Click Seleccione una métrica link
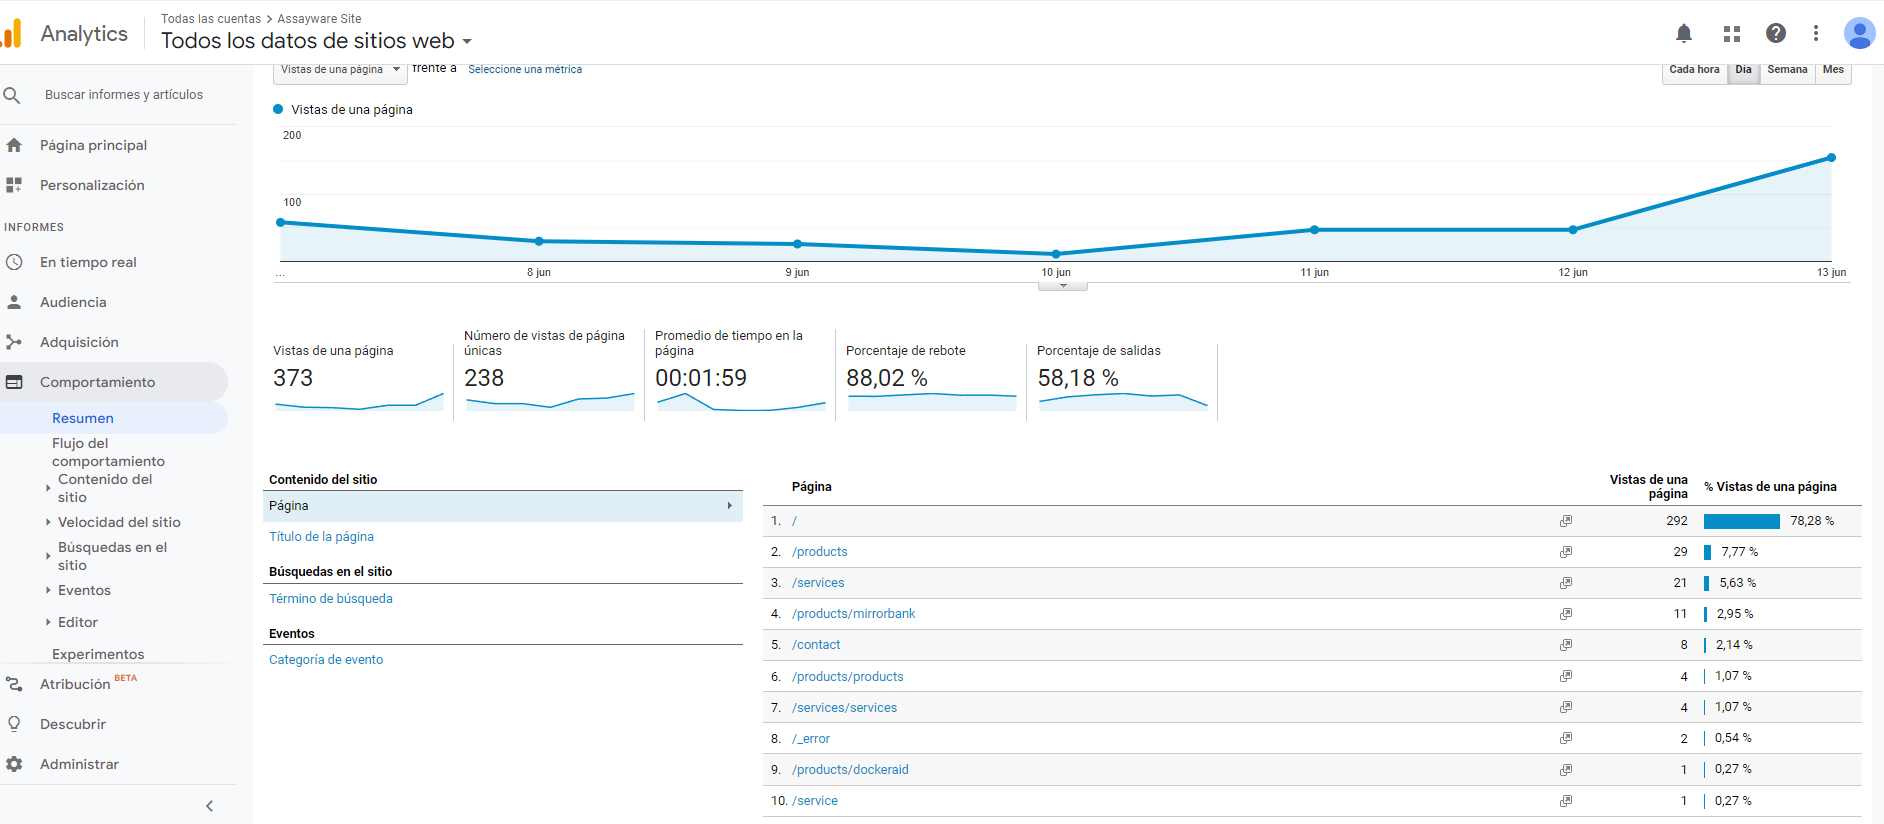The image size is (1884, 824). pos(525,70)
